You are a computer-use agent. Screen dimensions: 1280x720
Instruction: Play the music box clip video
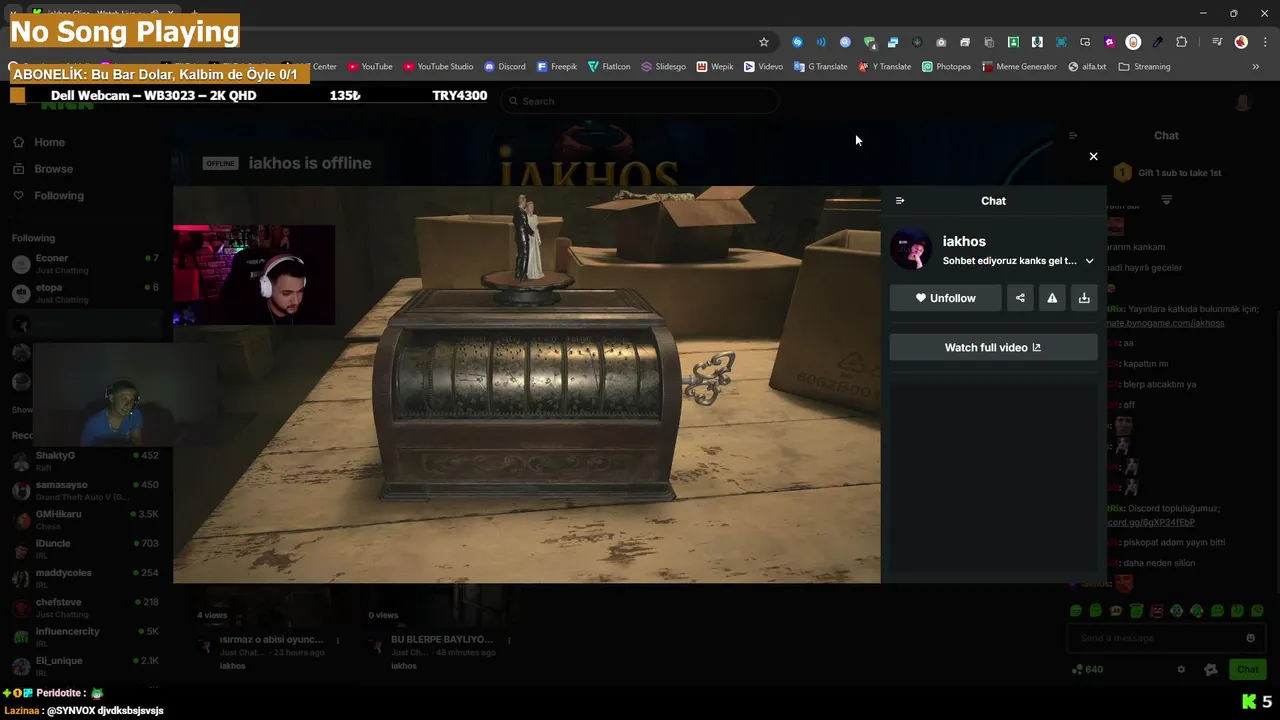coord(526,384)
